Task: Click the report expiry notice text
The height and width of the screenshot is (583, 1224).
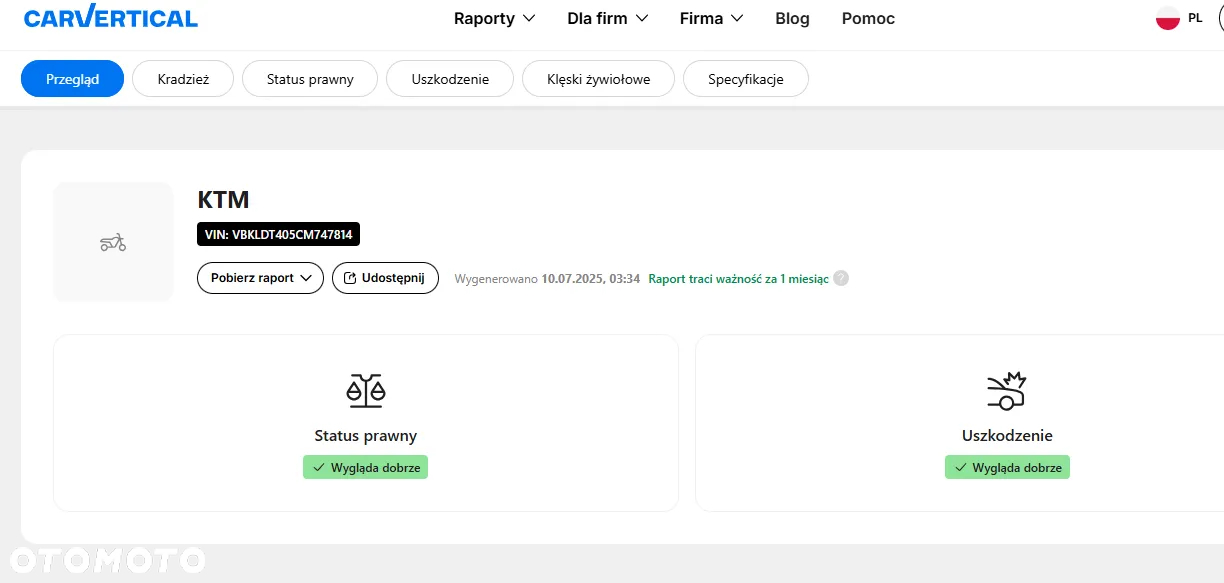Action: pos(738,279)
